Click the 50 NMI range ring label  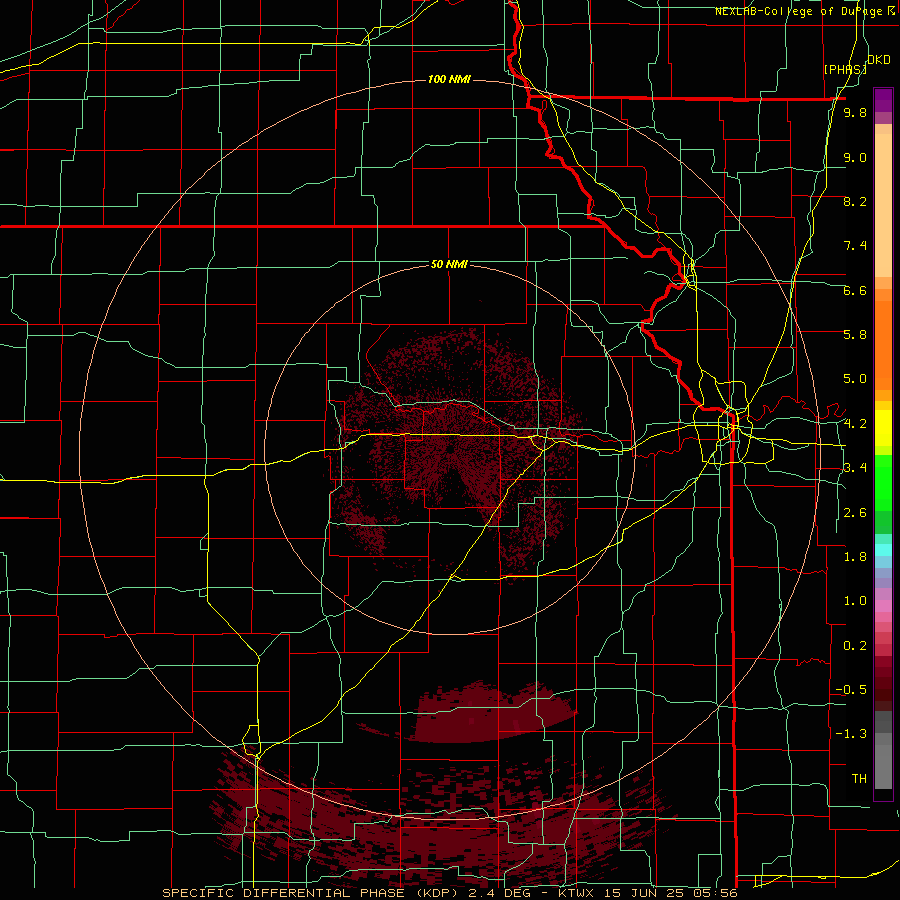[x=449, y=264]
